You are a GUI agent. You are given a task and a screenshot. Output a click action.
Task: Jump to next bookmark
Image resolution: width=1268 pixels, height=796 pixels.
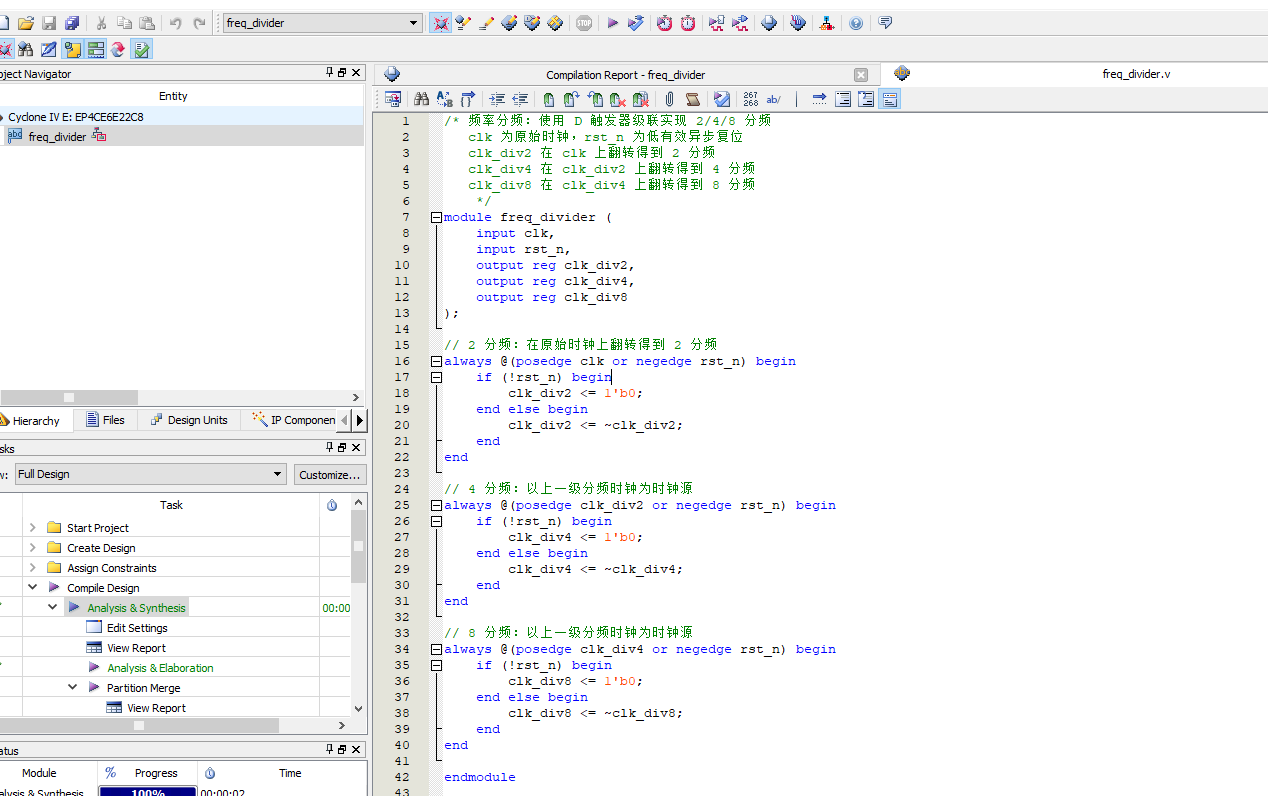click(572, 99)
